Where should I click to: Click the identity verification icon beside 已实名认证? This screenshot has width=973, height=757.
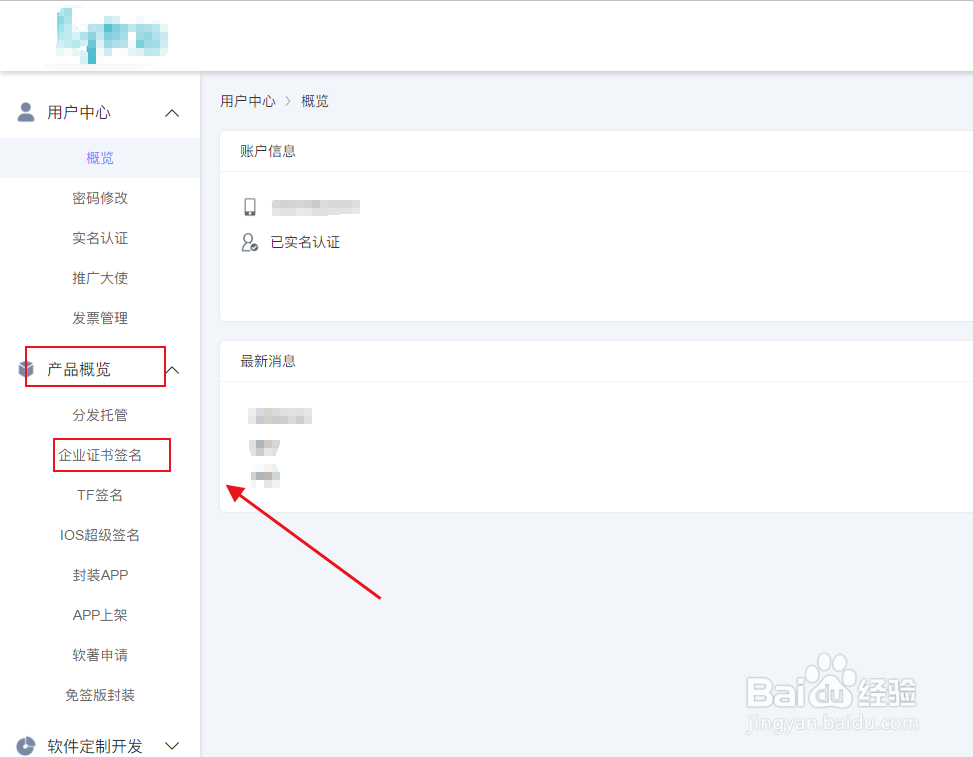coord(250,242)
